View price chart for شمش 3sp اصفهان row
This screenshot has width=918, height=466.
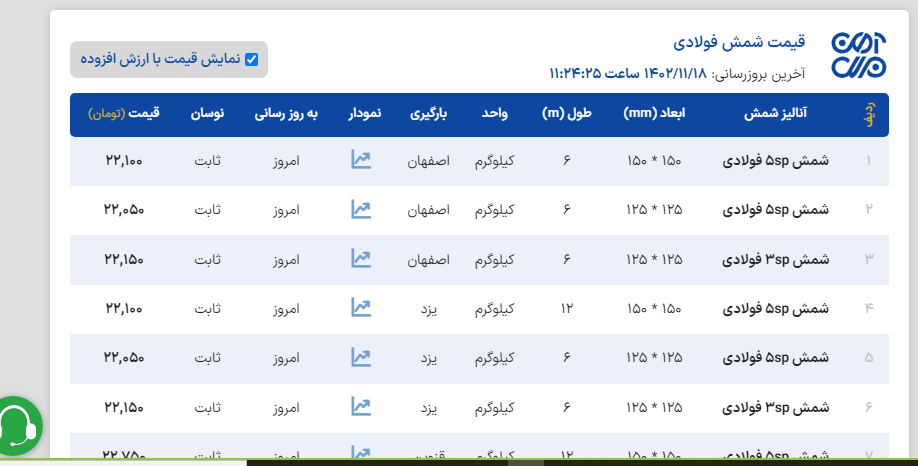coord(361,258)
